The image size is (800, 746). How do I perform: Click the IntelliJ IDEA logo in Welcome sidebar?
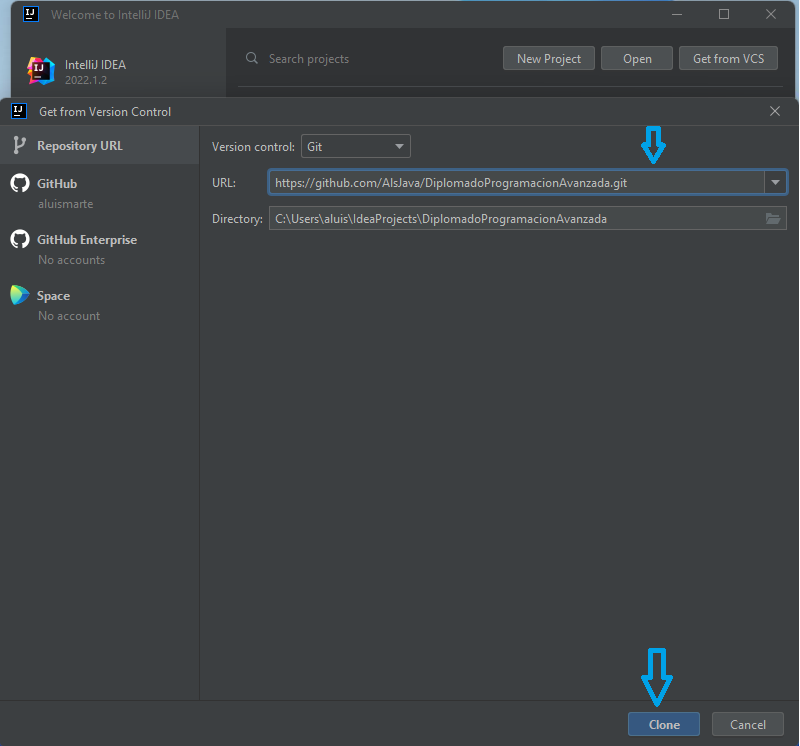41,71
